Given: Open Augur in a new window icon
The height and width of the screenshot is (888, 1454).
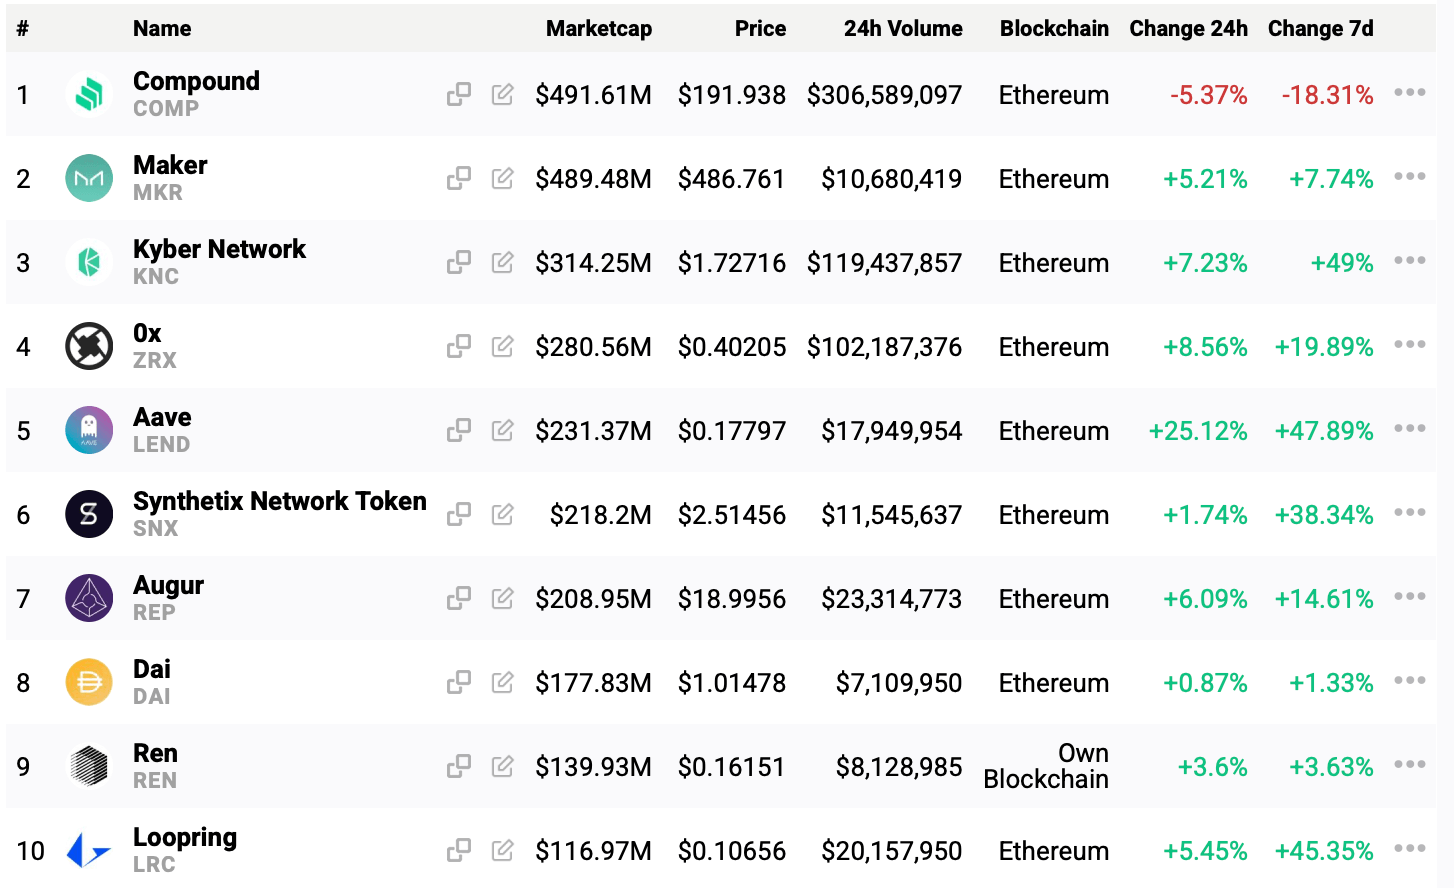Looking at the screenshot, I should click(459, 598).
